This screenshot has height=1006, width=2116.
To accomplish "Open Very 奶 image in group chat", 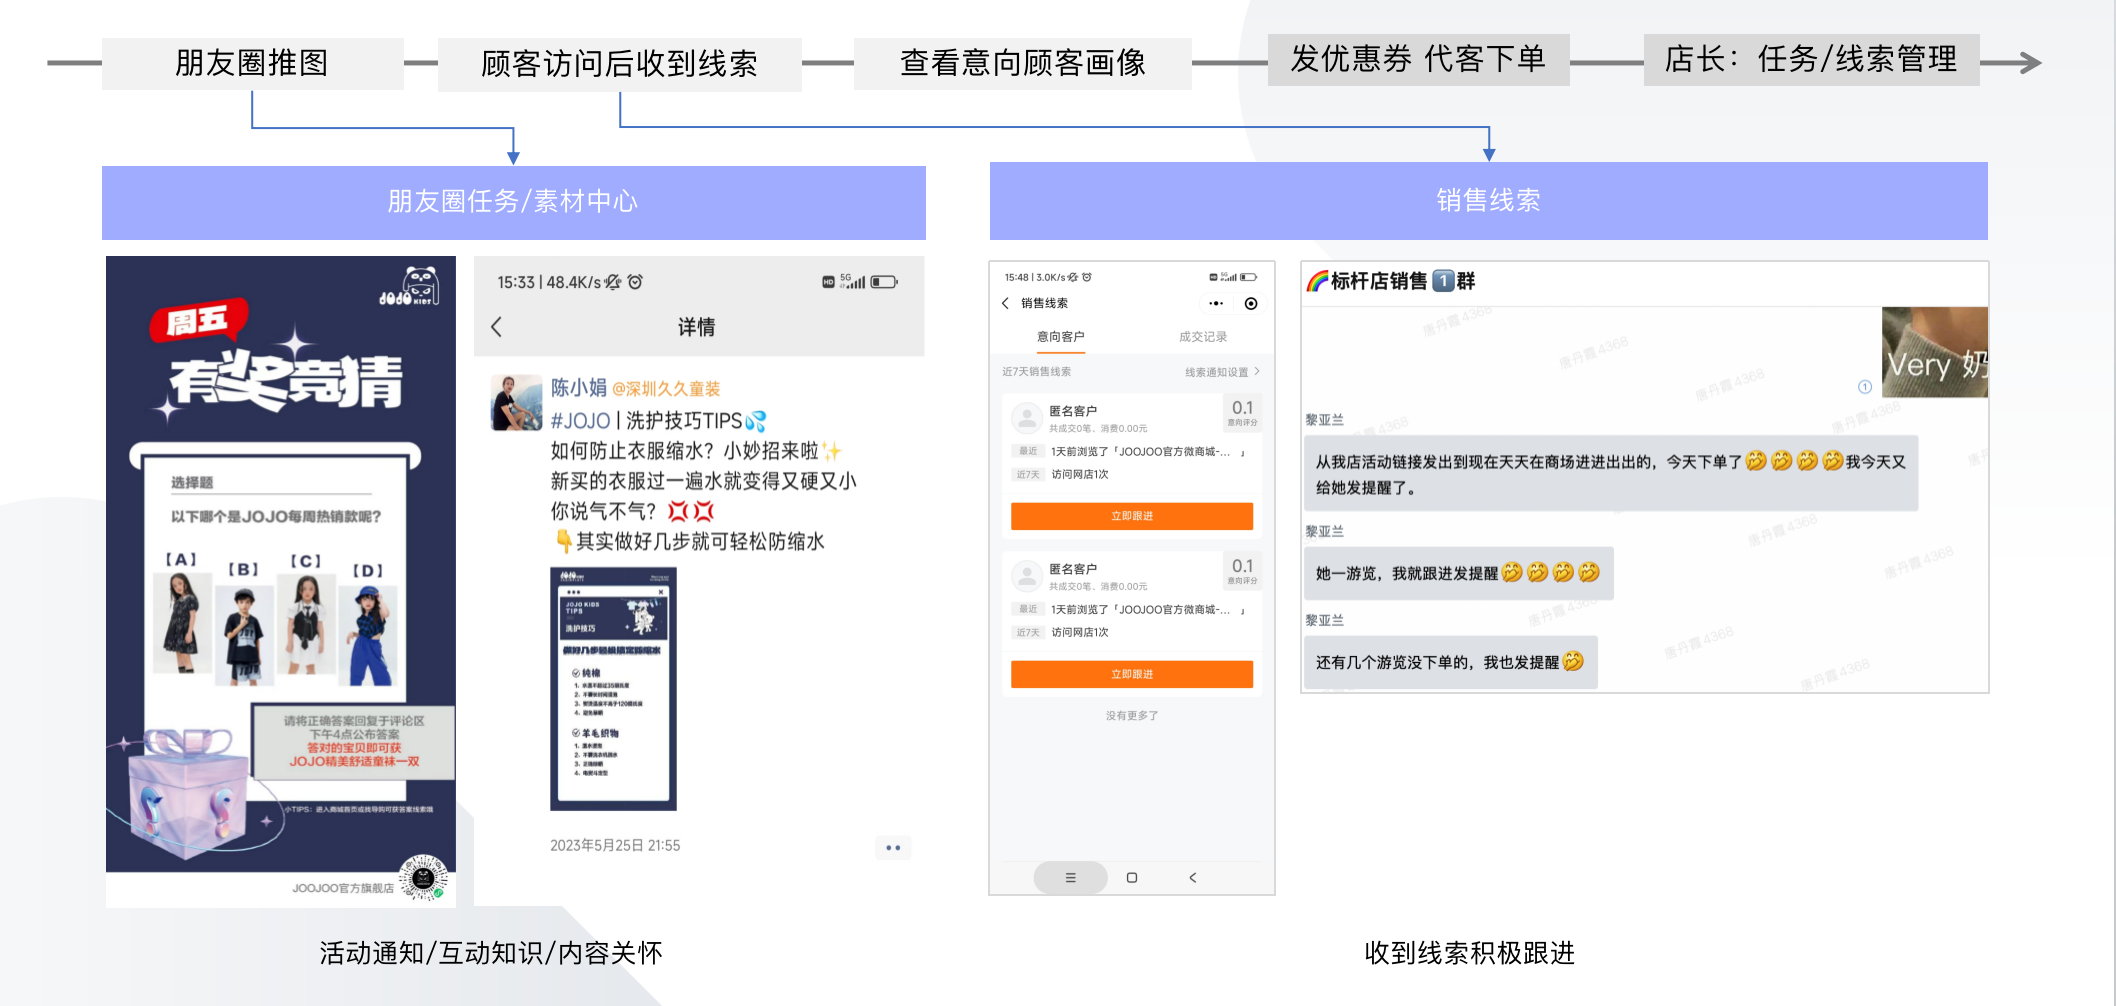I will [1934, 352].
